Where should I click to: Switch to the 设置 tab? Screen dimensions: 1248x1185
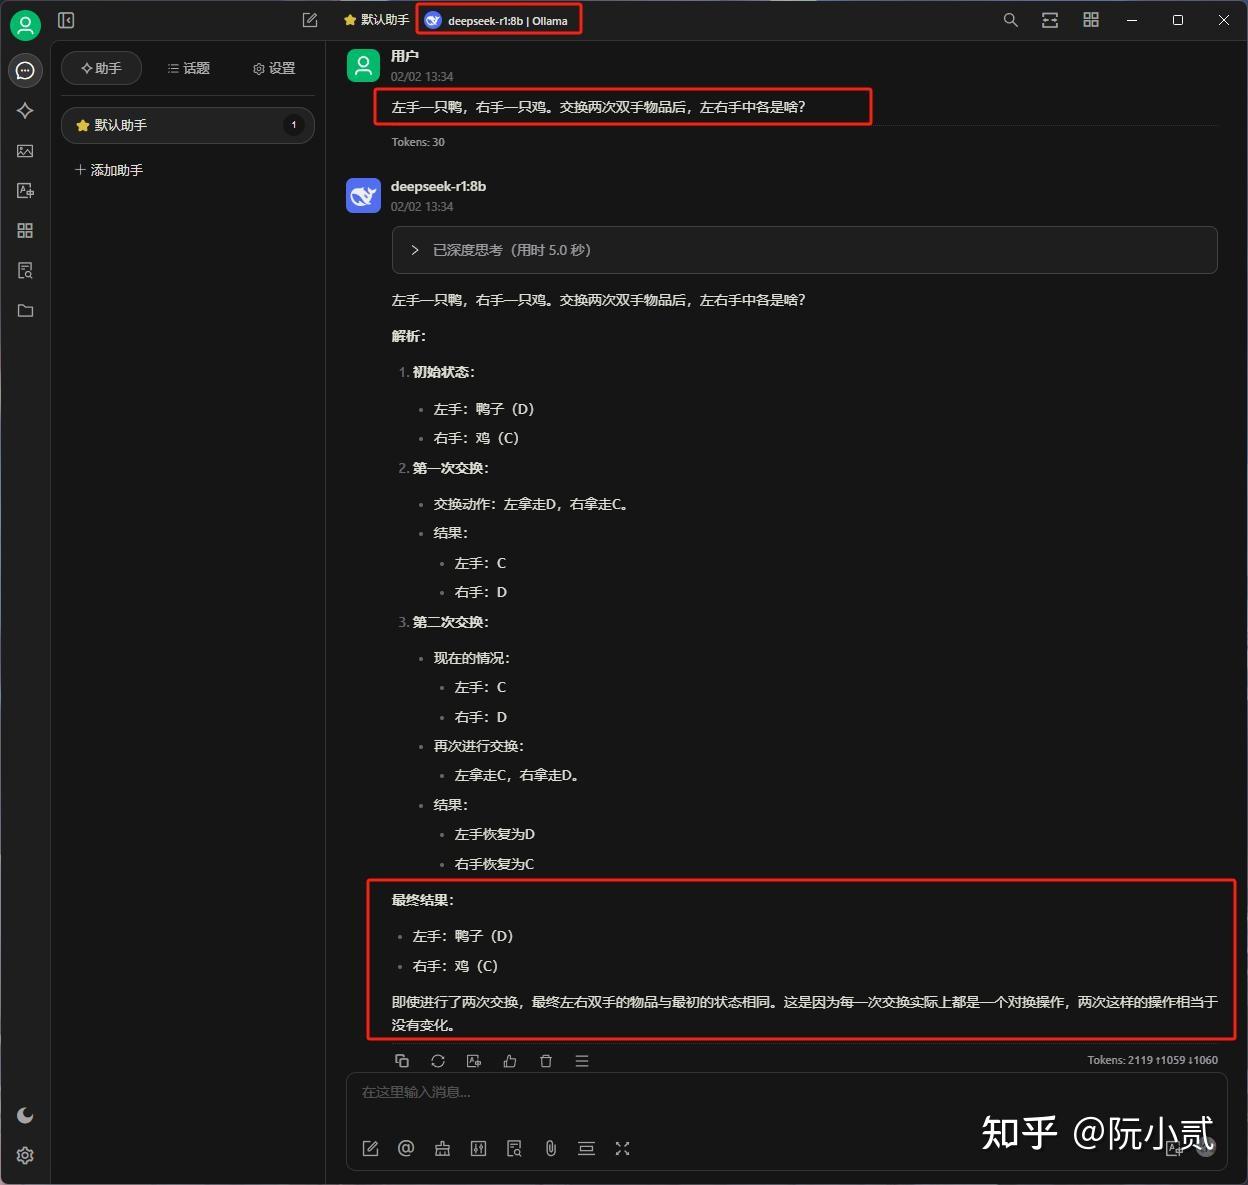(273, 68)
